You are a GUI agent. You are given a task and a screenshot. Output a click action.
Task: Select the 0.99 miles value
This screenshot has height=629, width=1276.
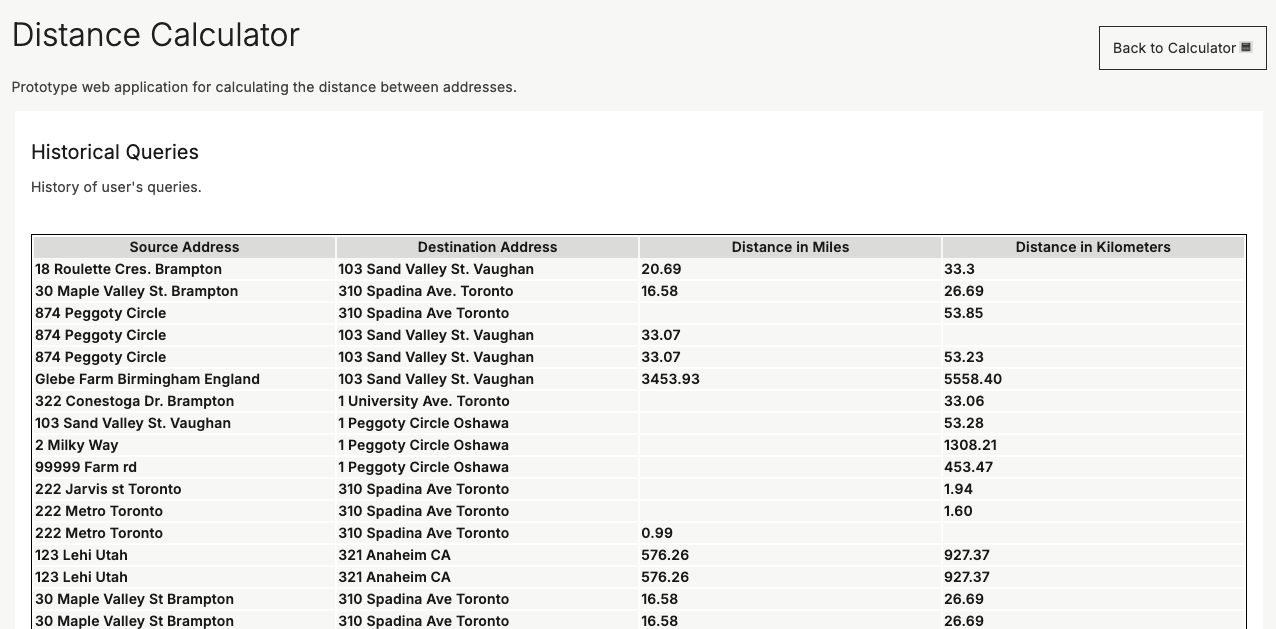coord(657,533)
